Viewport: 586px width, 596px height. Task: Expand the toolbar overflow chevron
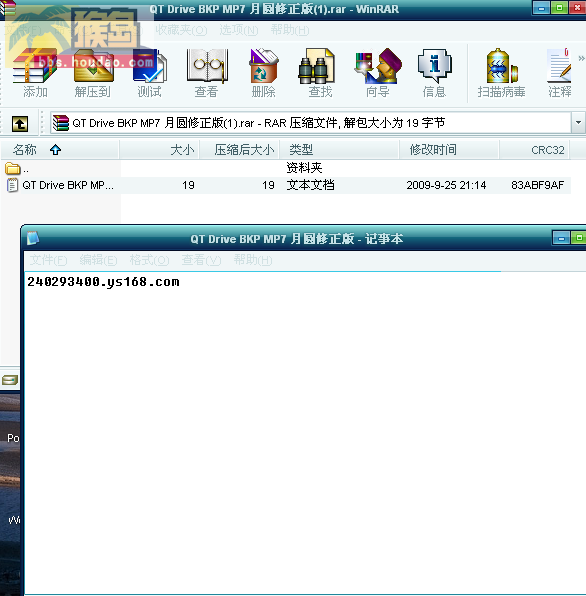pyautogui.click(x=581, y=58)
